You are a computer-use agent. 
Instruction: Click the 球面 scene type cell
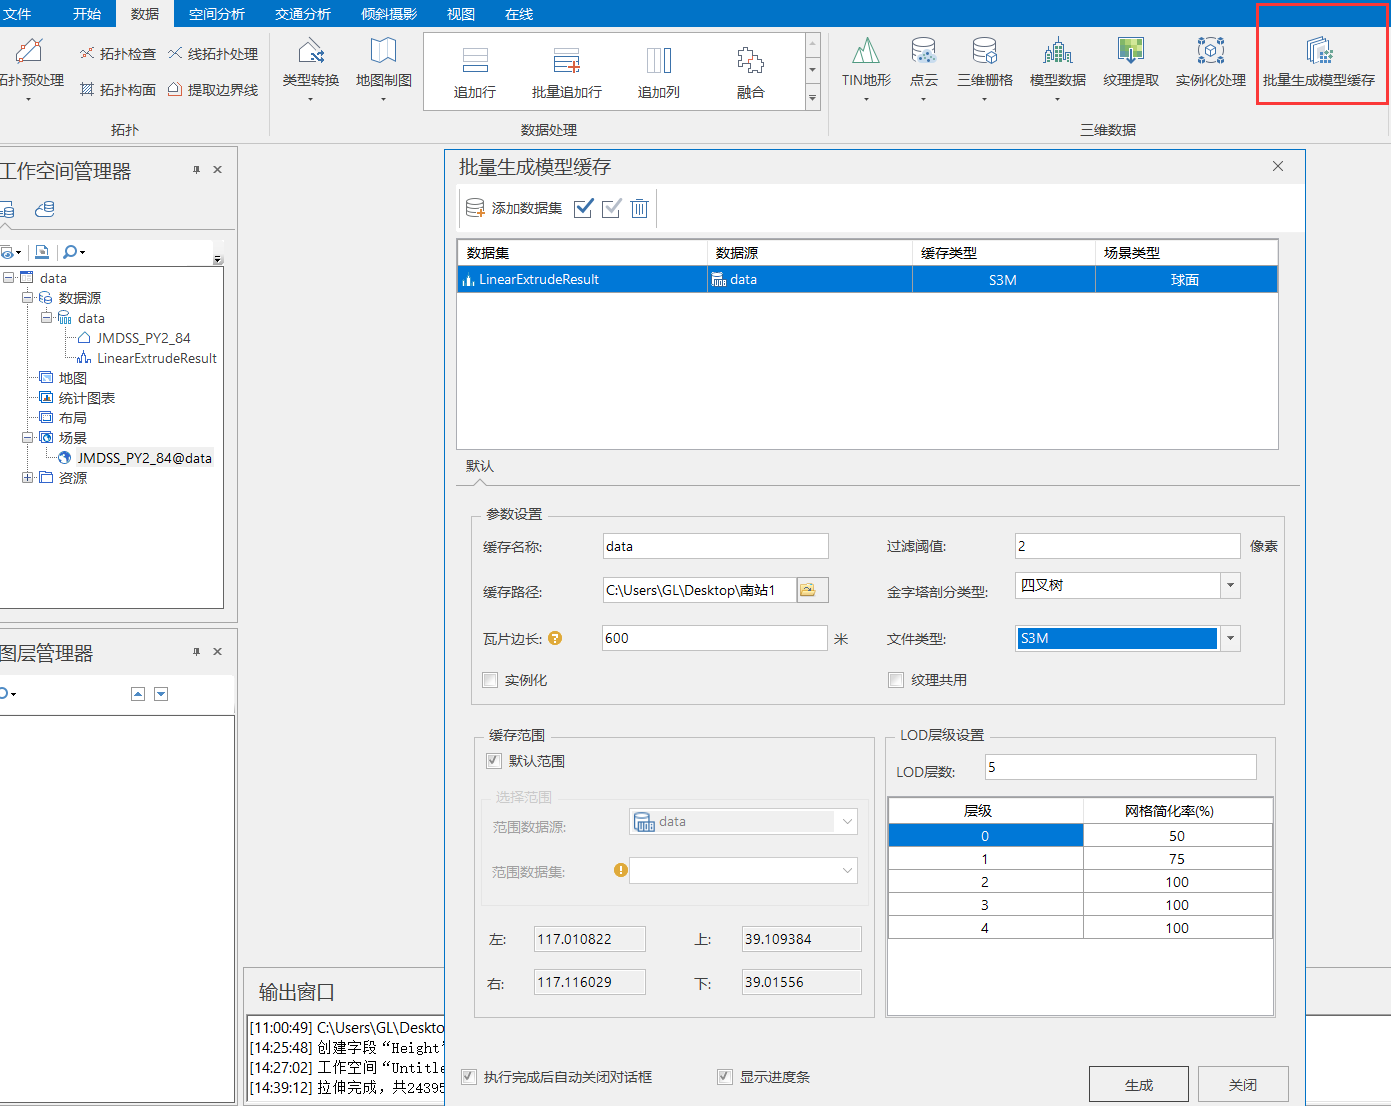pyautogui.click(x=1186, y=279)
